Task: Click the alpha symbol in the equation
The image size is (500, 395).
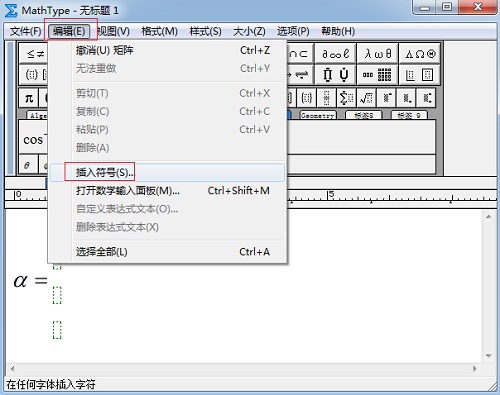Action: (20, 281)
